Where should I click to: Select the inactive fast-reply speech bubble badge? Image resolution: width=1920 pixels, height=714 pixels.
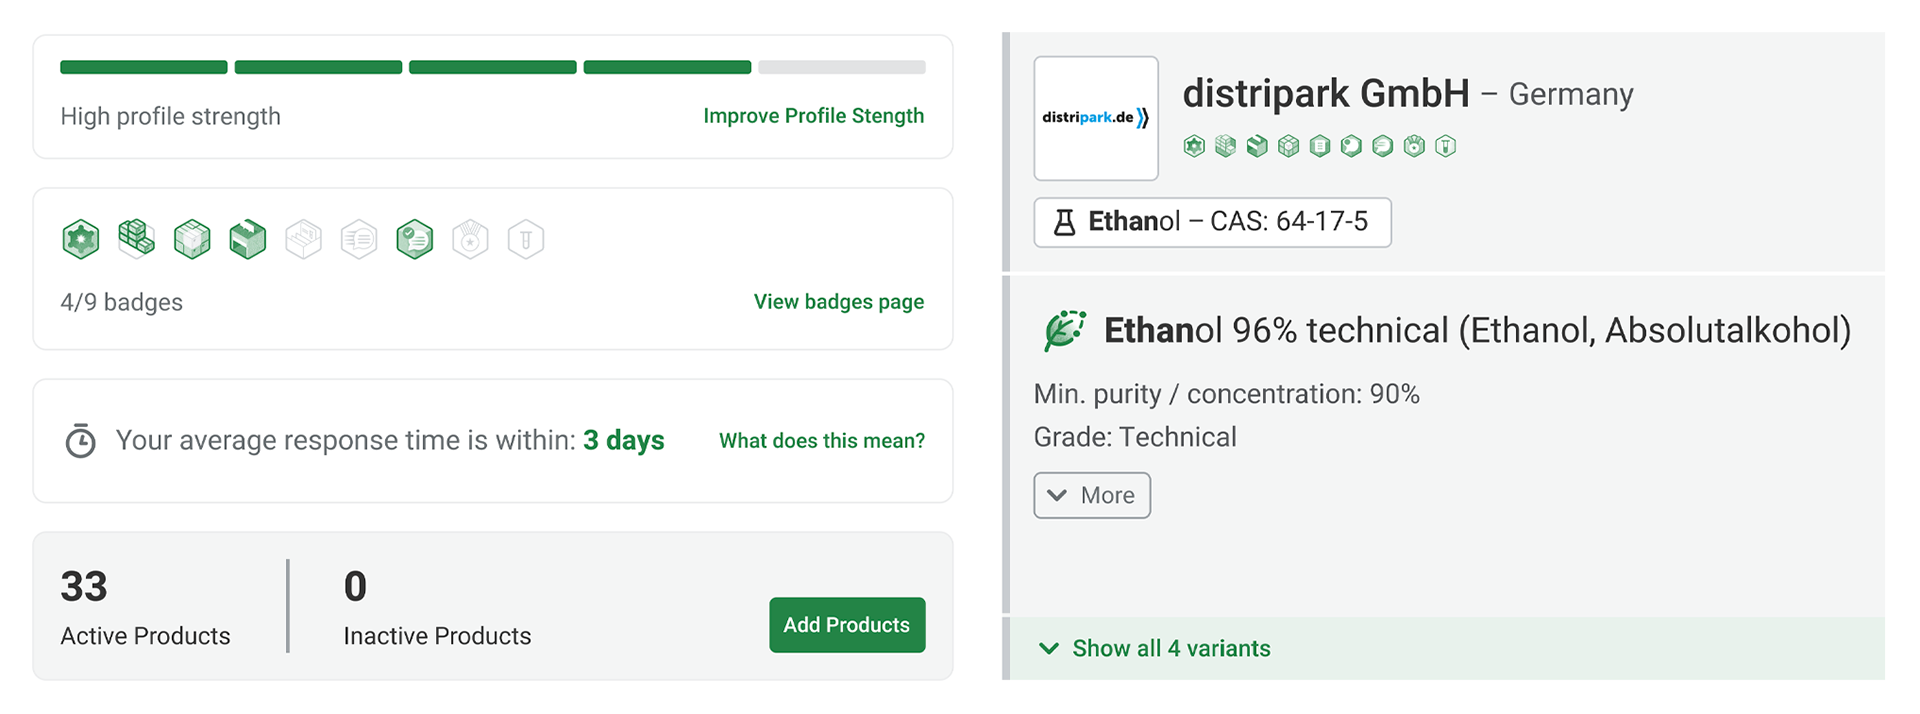pyautogui.click(x=359, y=240)
